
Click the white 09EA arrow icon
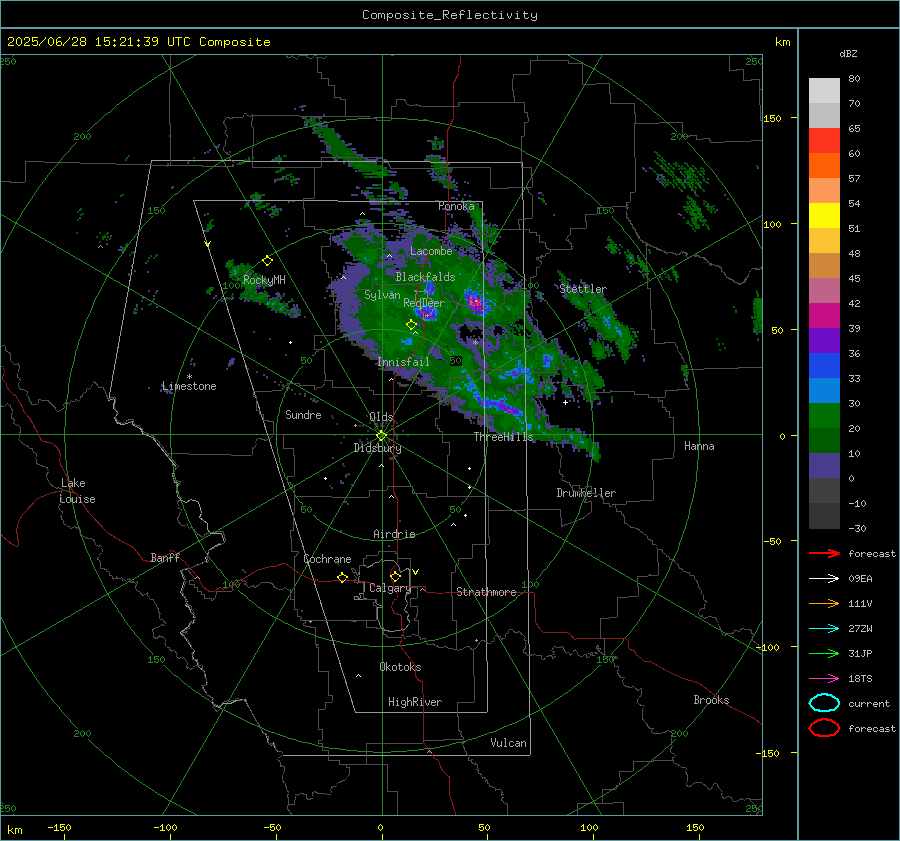pyautogui.click(x=824, y=579)
